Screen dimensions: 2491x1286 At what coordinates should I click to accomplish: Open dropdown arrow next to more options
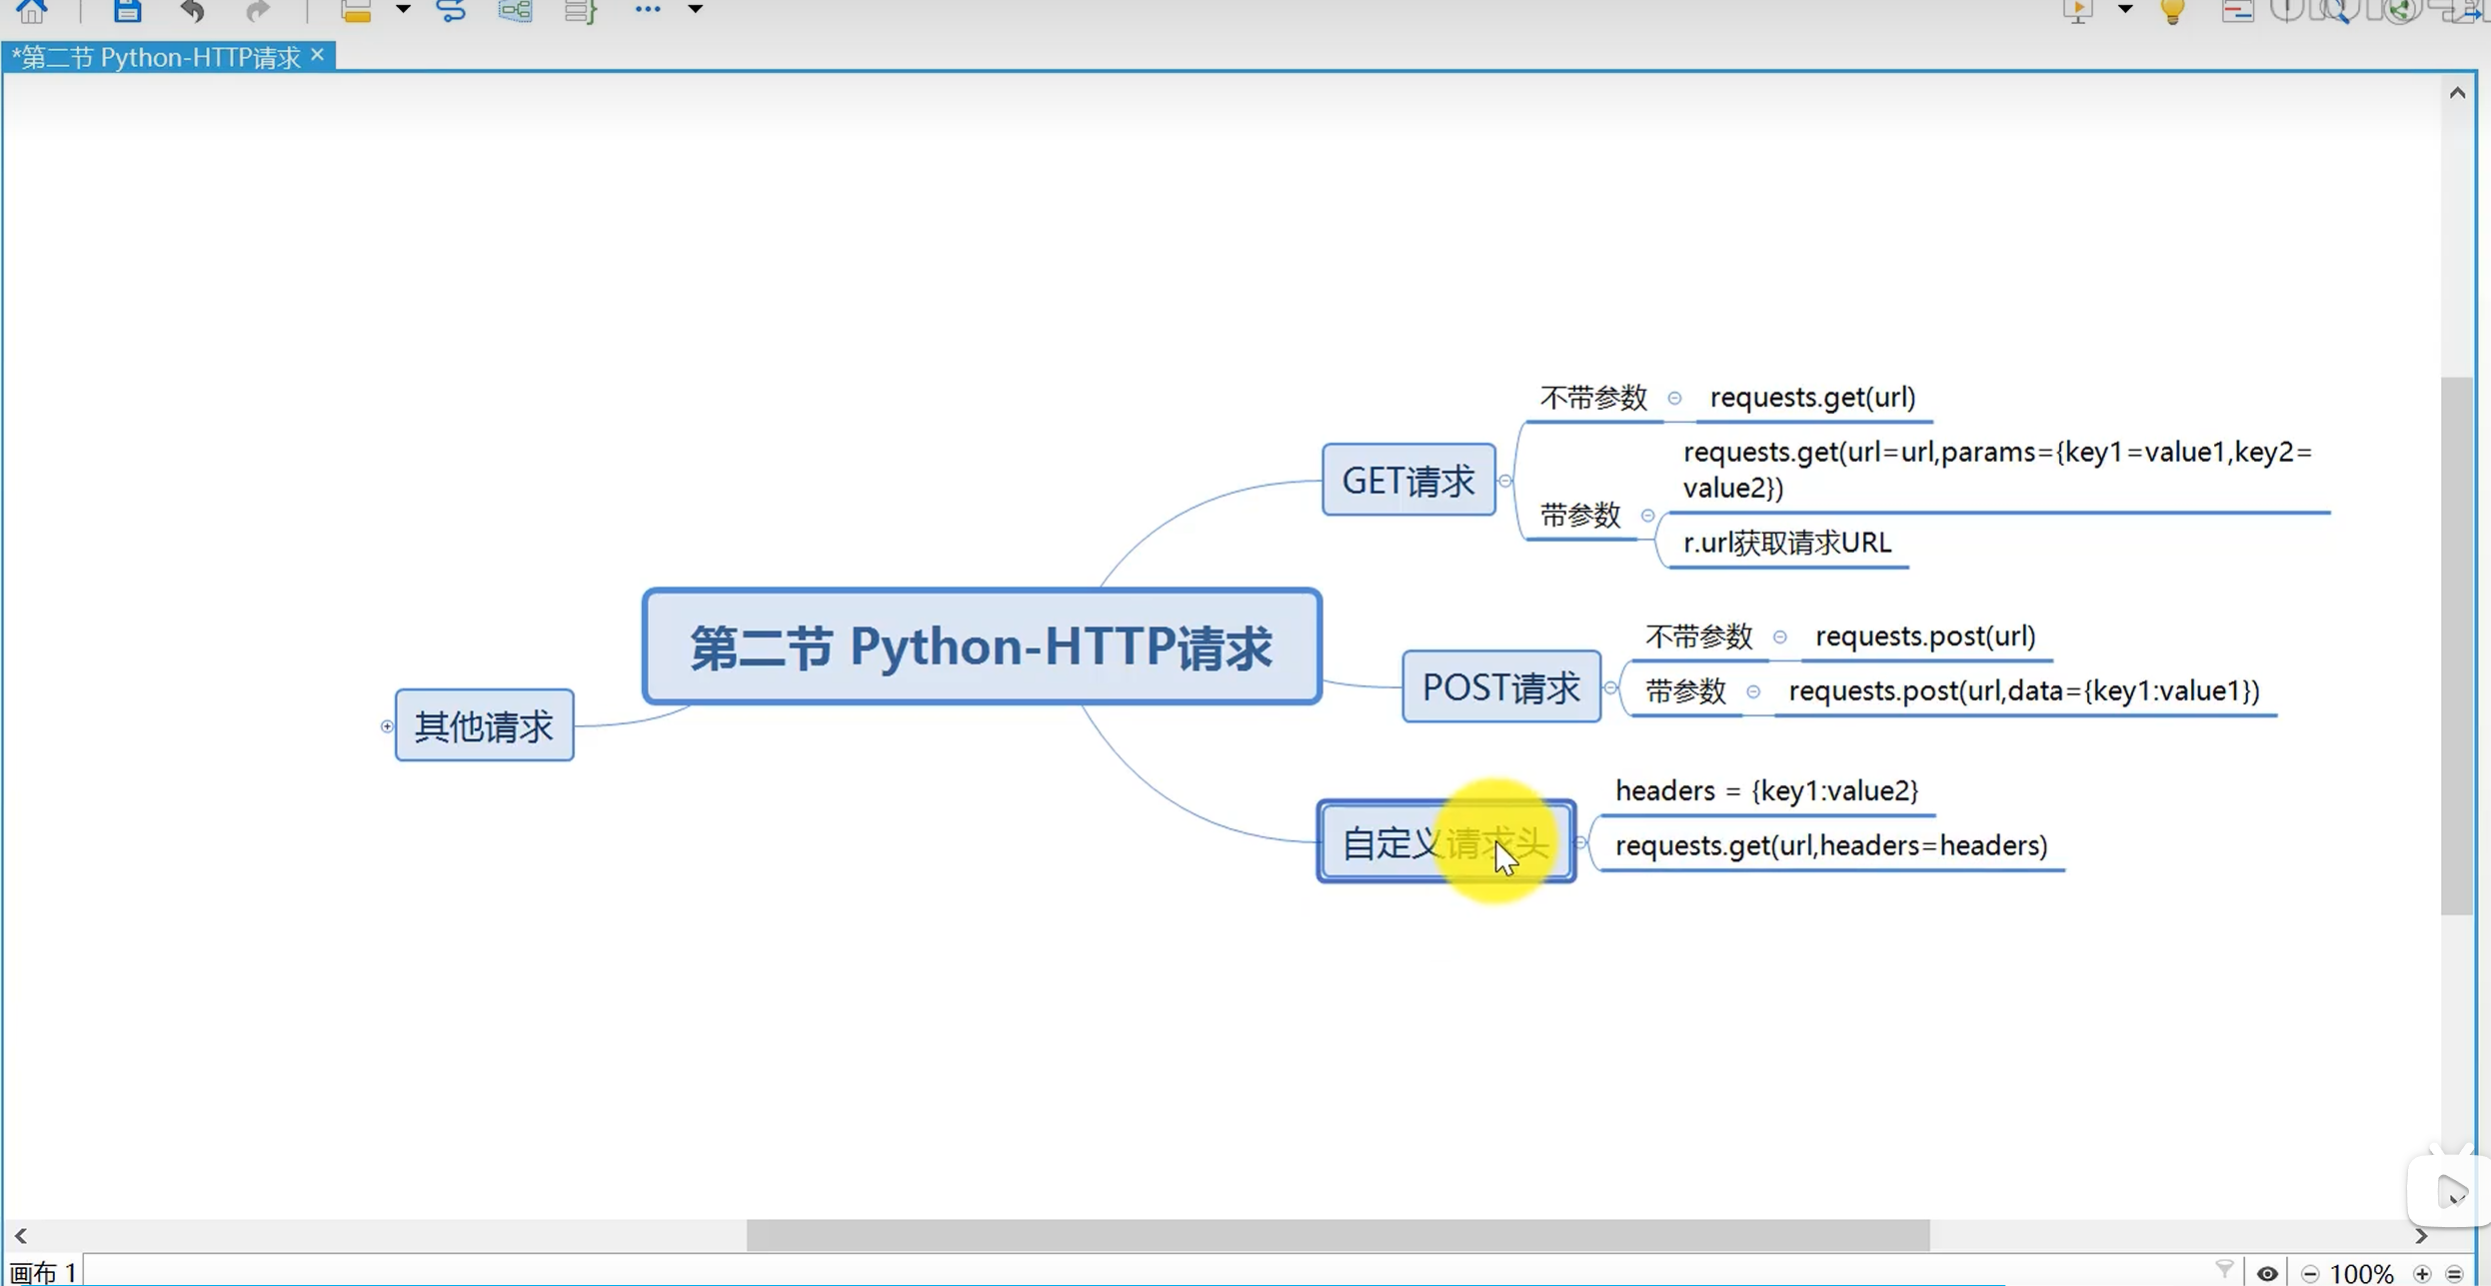pos(695,9)
